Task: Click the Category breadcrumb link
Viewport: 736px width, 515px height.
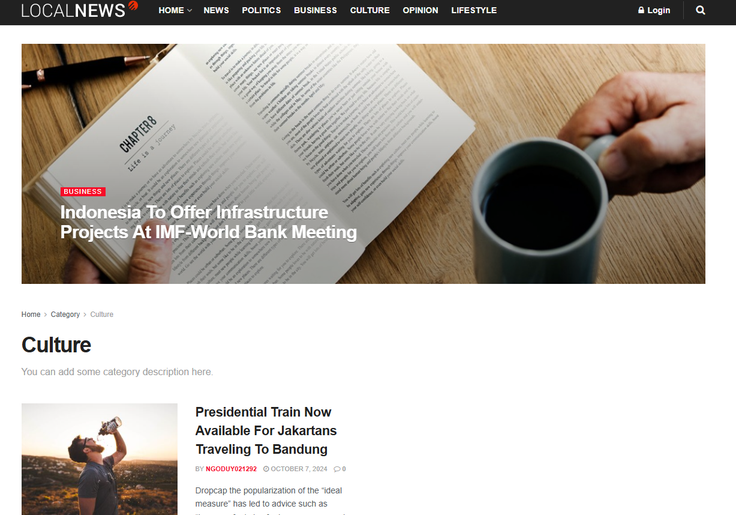Action: click(x=65, y=315)
